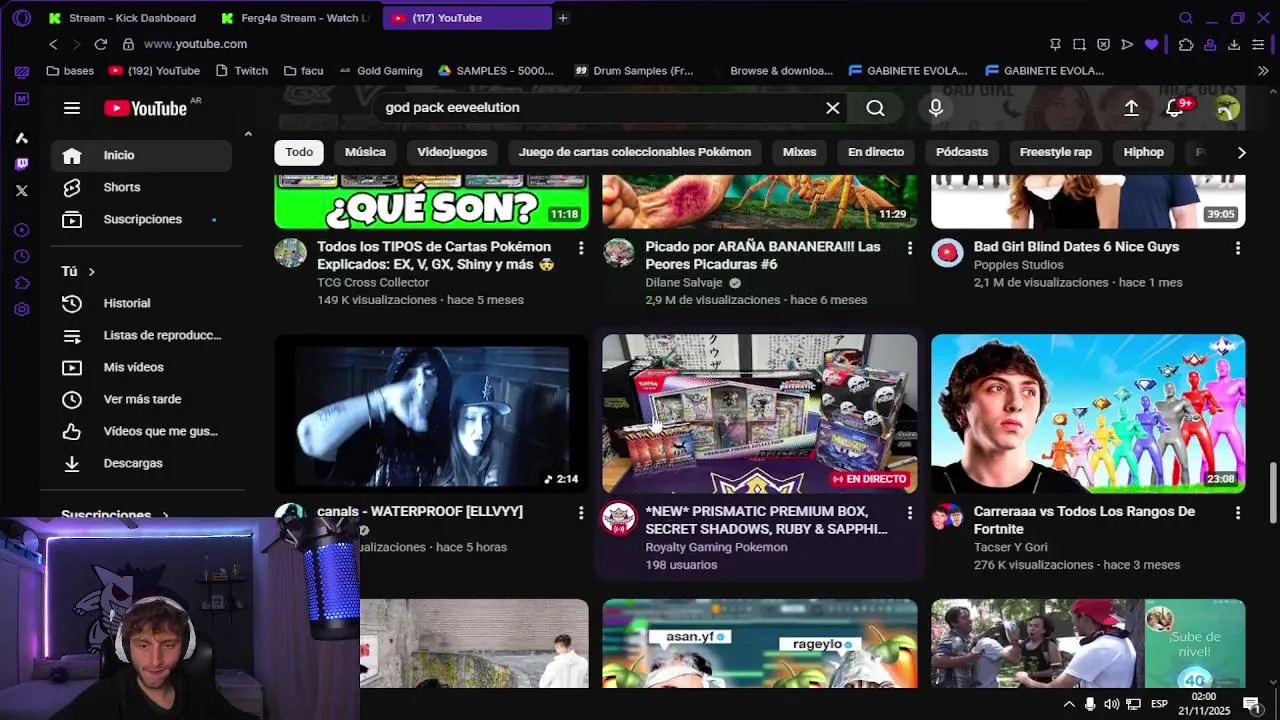Open the Dilane Salvaje channel link
Image resolution: width=1280 pixels, height=720 pixels.
(684, 283)
